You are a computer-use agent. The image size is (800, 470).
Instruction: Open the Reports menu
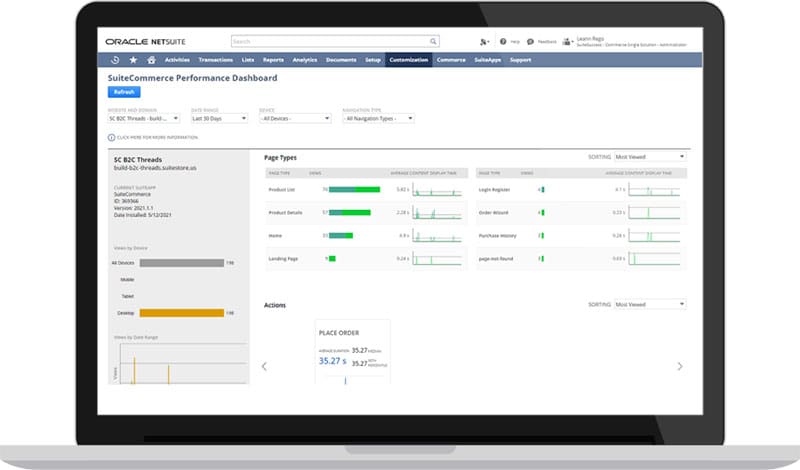click(x=273, y=60)
